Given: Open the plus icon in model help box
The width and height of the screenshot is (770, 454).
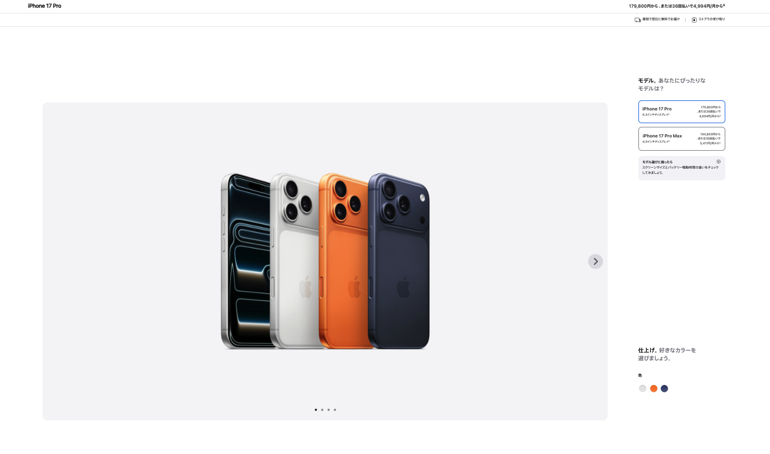Looking at the screenshot, I should 718,161.
